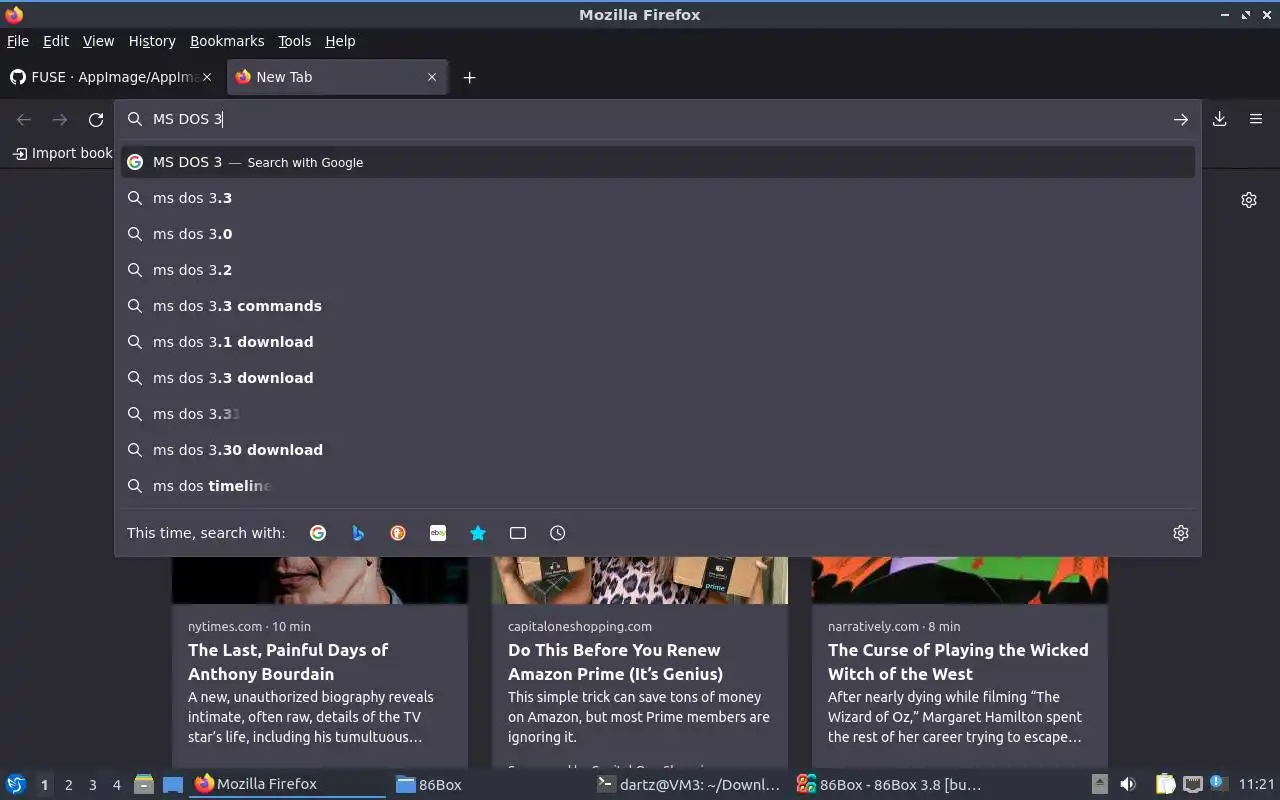Choose suggestion 'ms dos 3.30 download'
The image size is (1280, 800).
click(x=658, y=450)
